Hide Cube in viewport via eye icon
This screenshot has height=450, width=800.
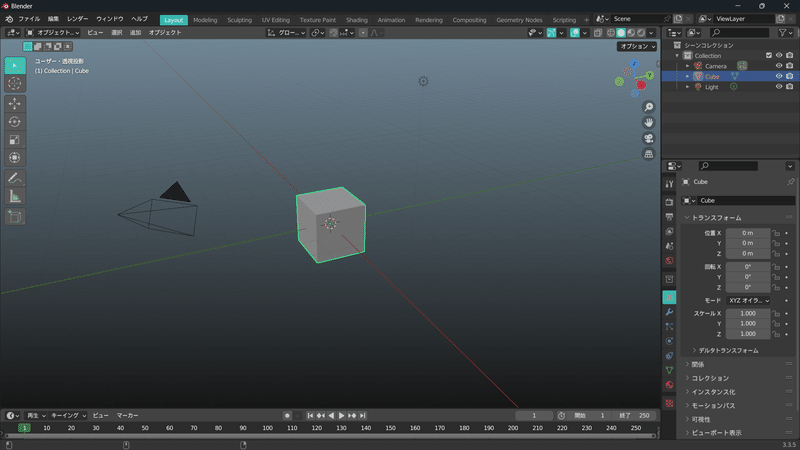pyautogui.click(x=779, y=76)
